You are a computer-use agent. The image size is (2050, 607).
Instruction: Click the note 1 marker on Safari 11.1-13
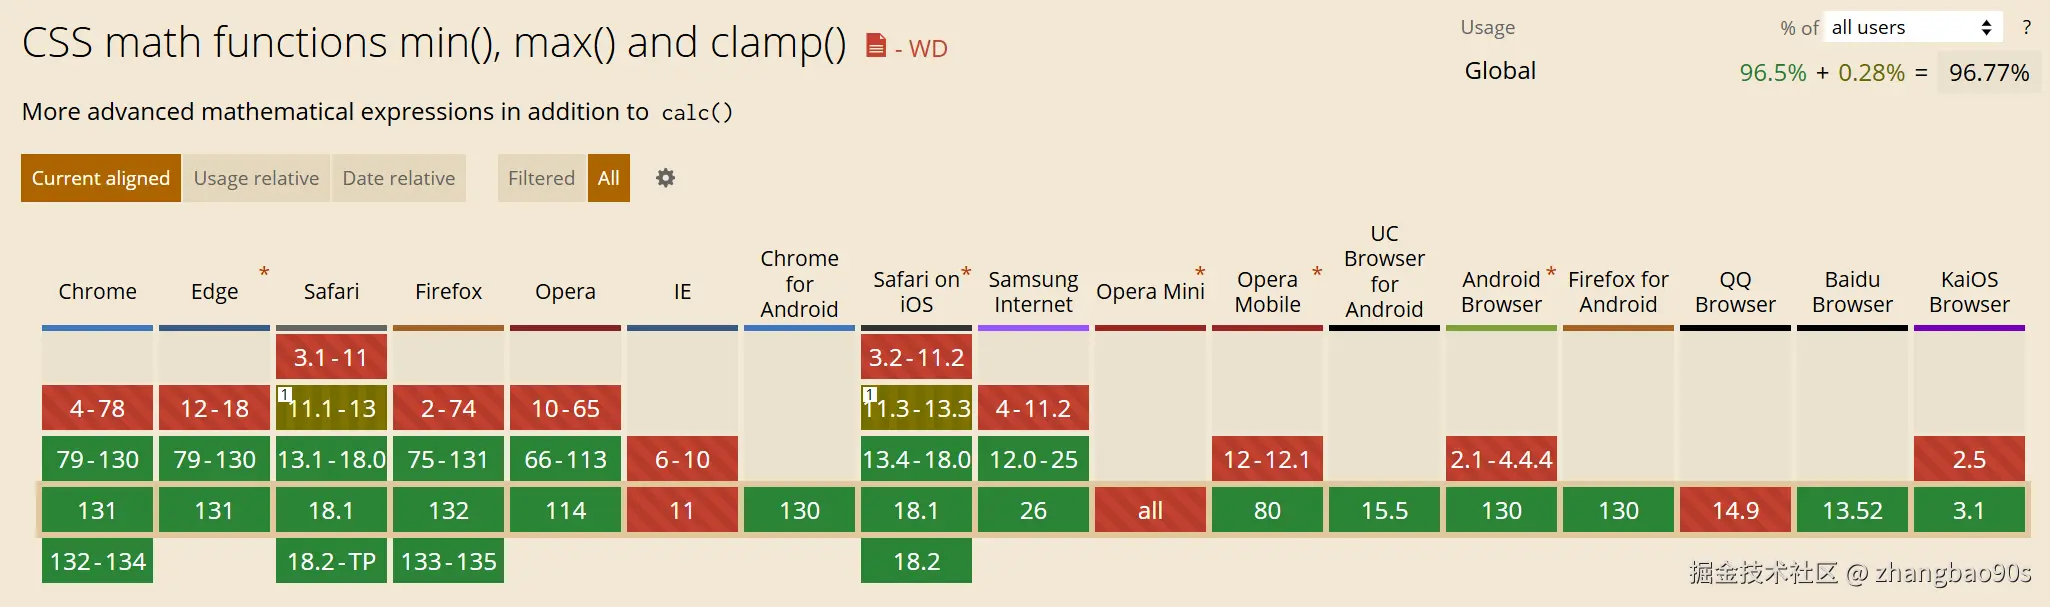click(x=285, y=395)
